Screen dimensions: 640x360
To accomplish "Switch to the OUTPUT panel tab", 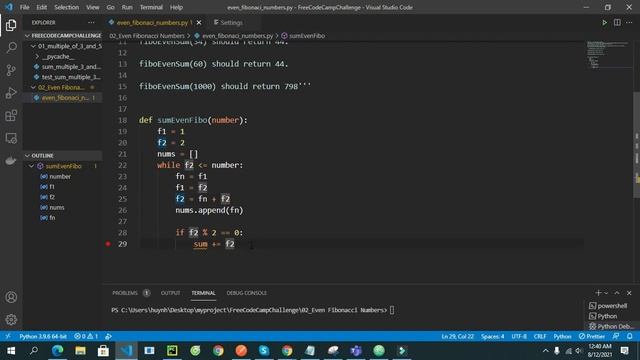I will click(x=170, y=293).
